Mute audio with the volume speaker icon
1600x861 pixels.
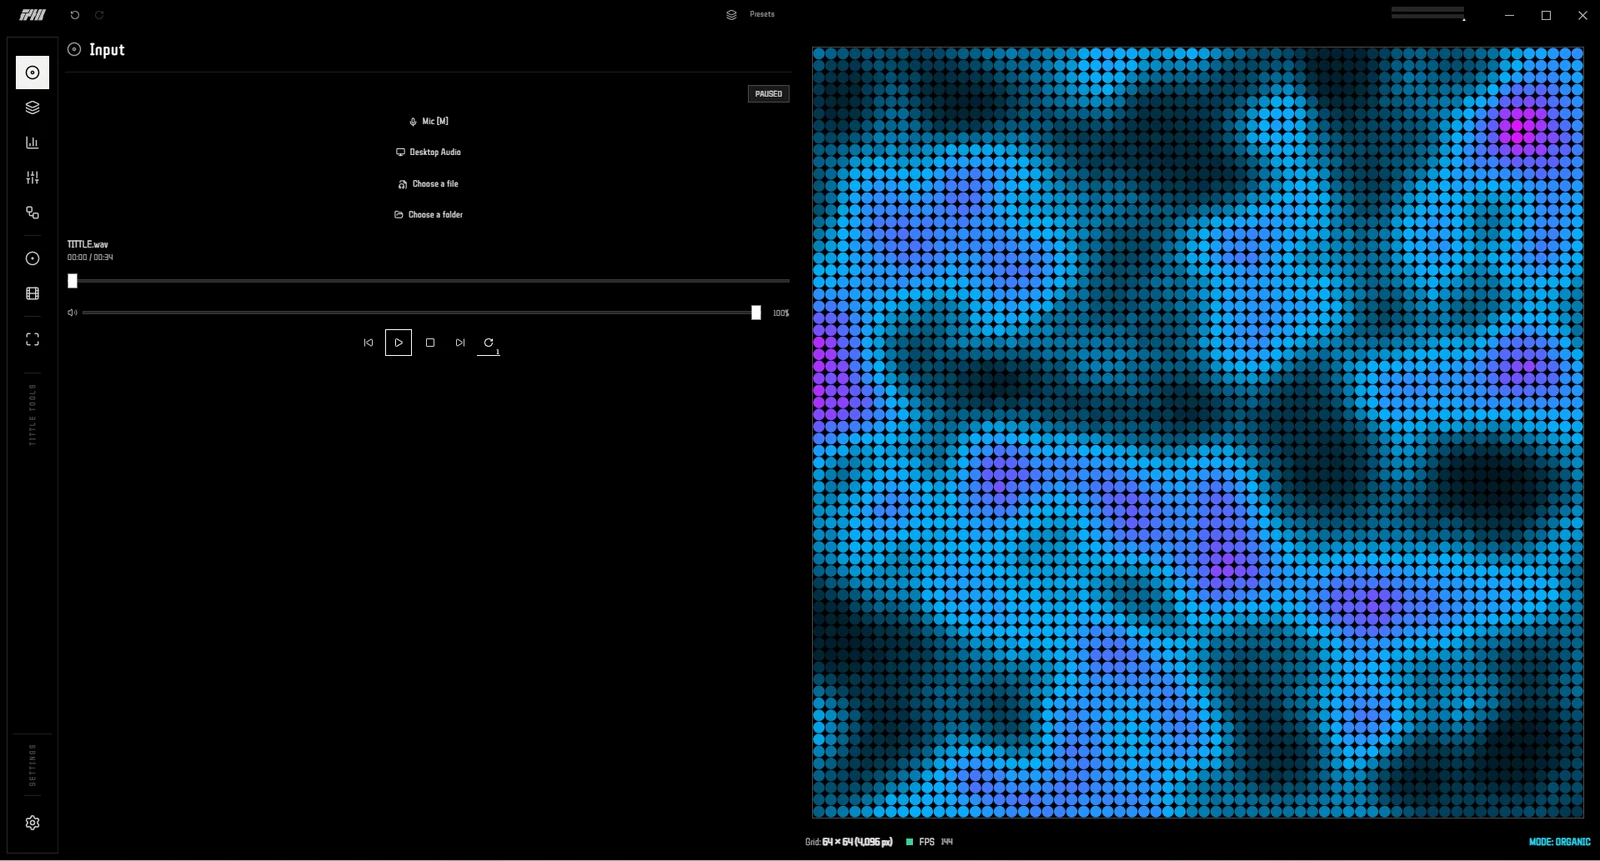[72, 313]
